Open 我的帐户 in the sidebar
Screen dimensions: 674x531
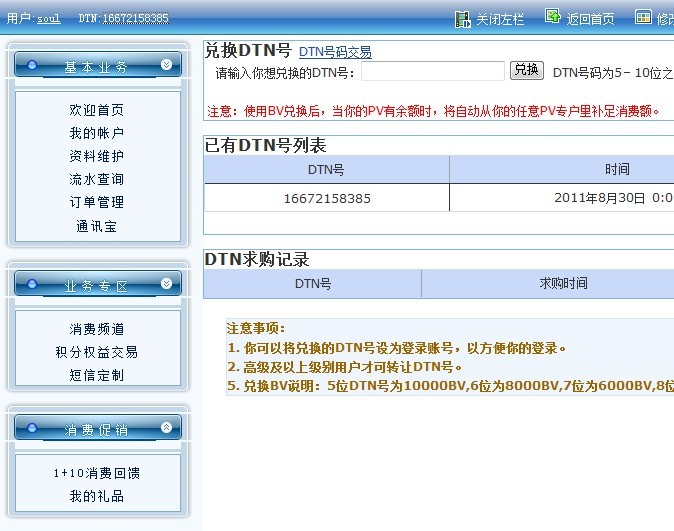[97, 133]
